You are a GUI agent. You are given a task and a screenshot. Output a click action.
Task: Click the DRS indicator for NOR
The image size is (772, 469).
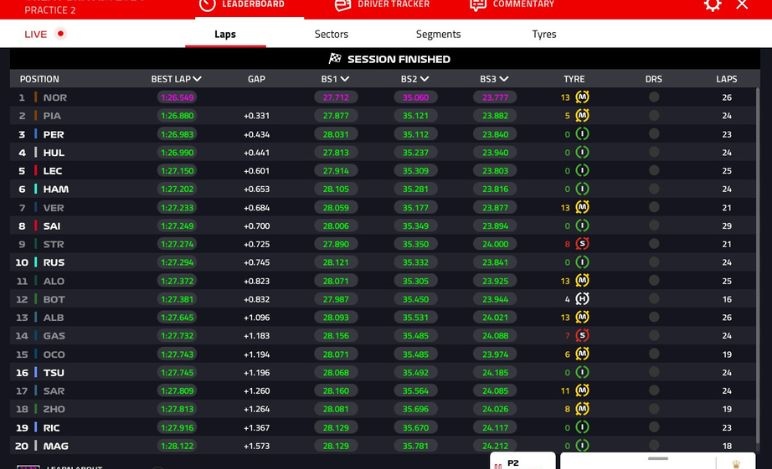click(653, 98)
